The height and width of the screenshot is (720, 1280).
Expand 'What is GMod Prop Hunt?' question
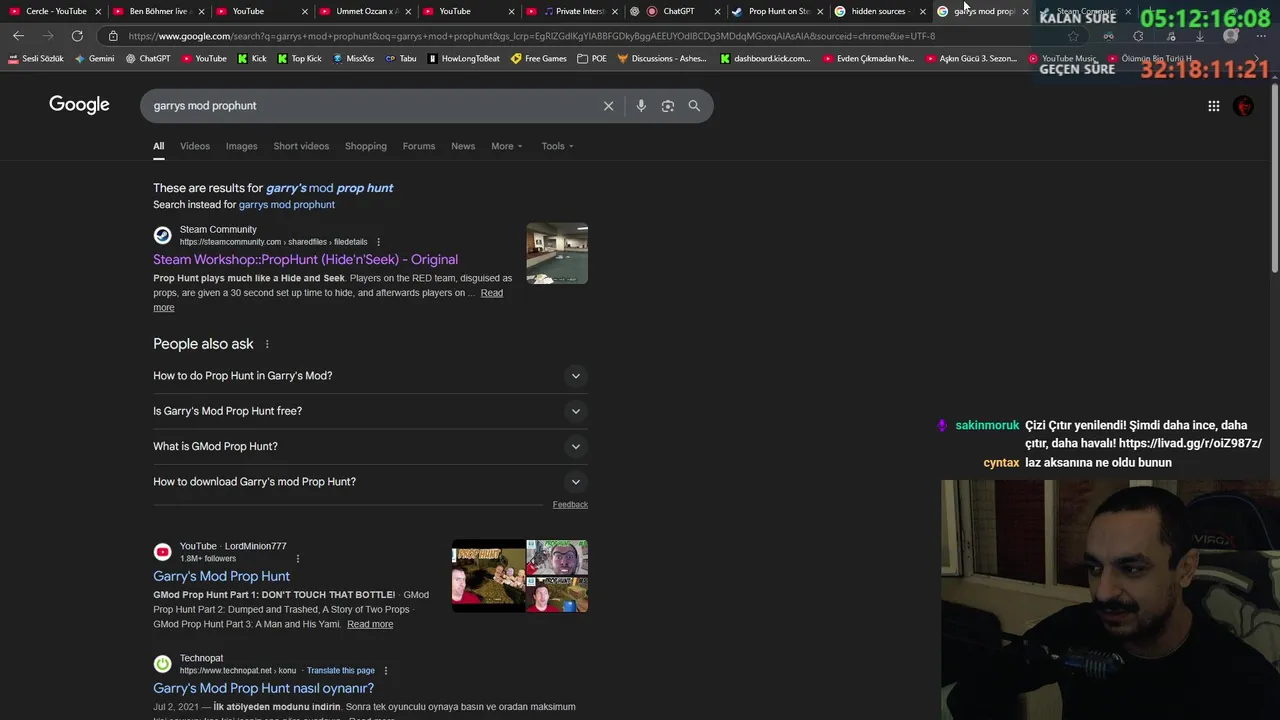coord(370,446)
